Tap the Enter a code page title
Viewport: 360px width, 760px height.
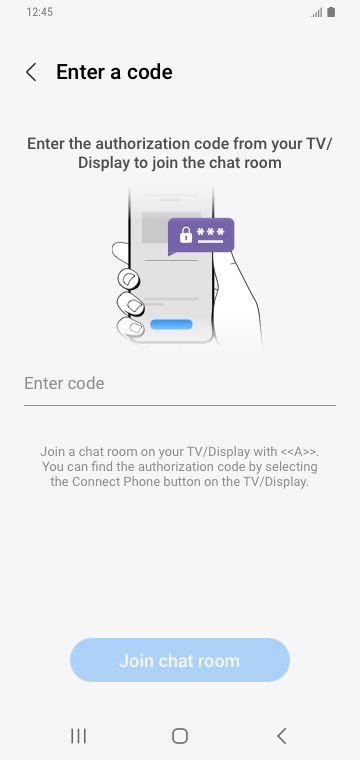coord(114,72)
